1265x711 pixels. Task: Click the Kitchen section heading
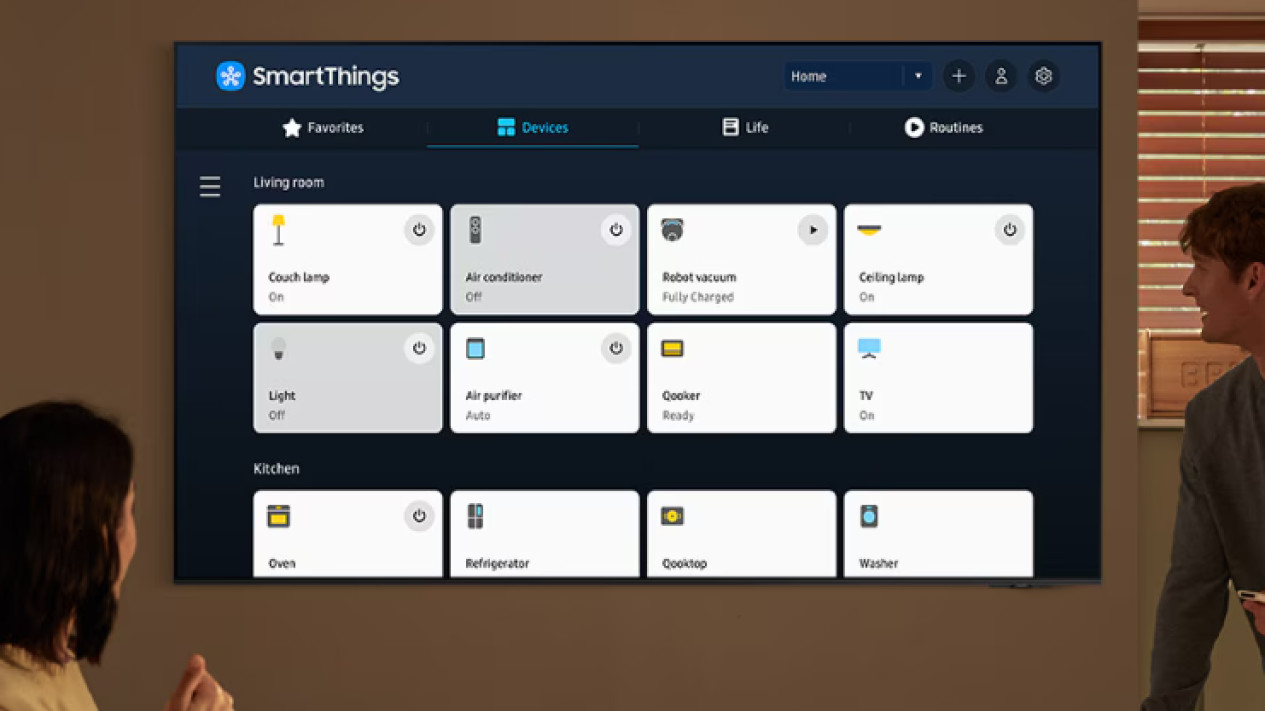[x=276, y=468]
